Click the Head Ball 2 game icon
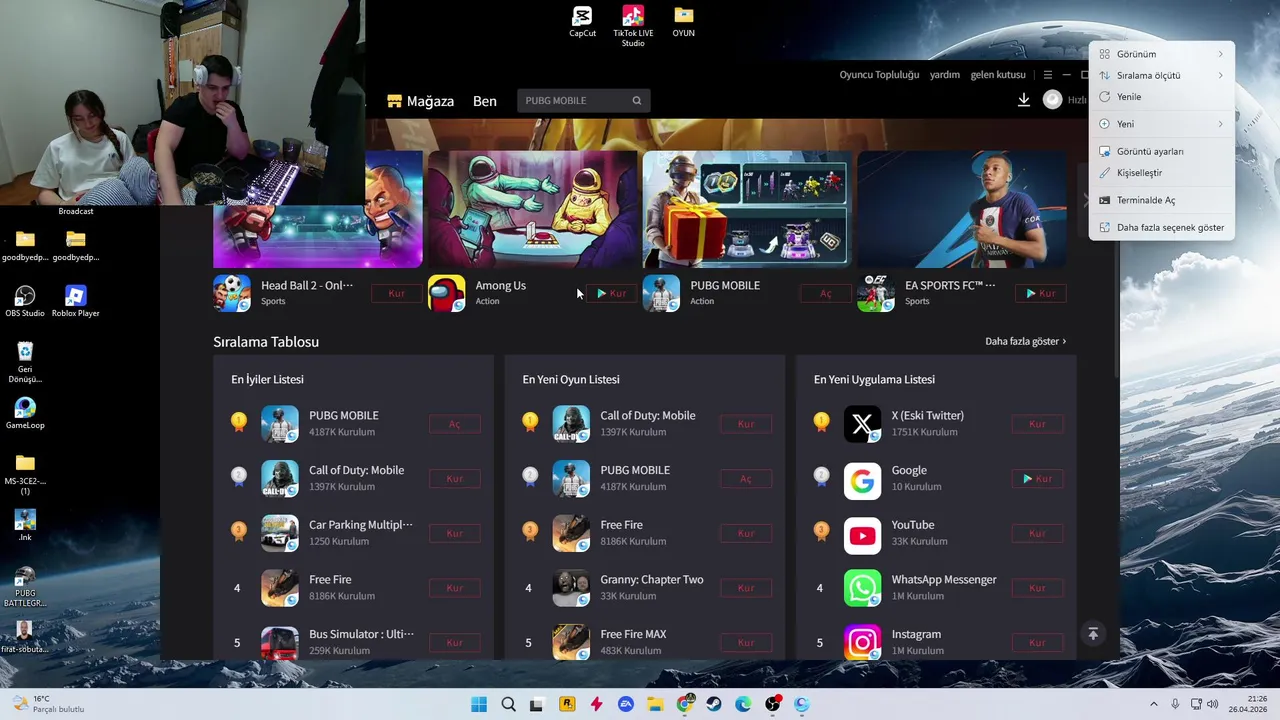The image size is (1280, 720). [232, 293]
